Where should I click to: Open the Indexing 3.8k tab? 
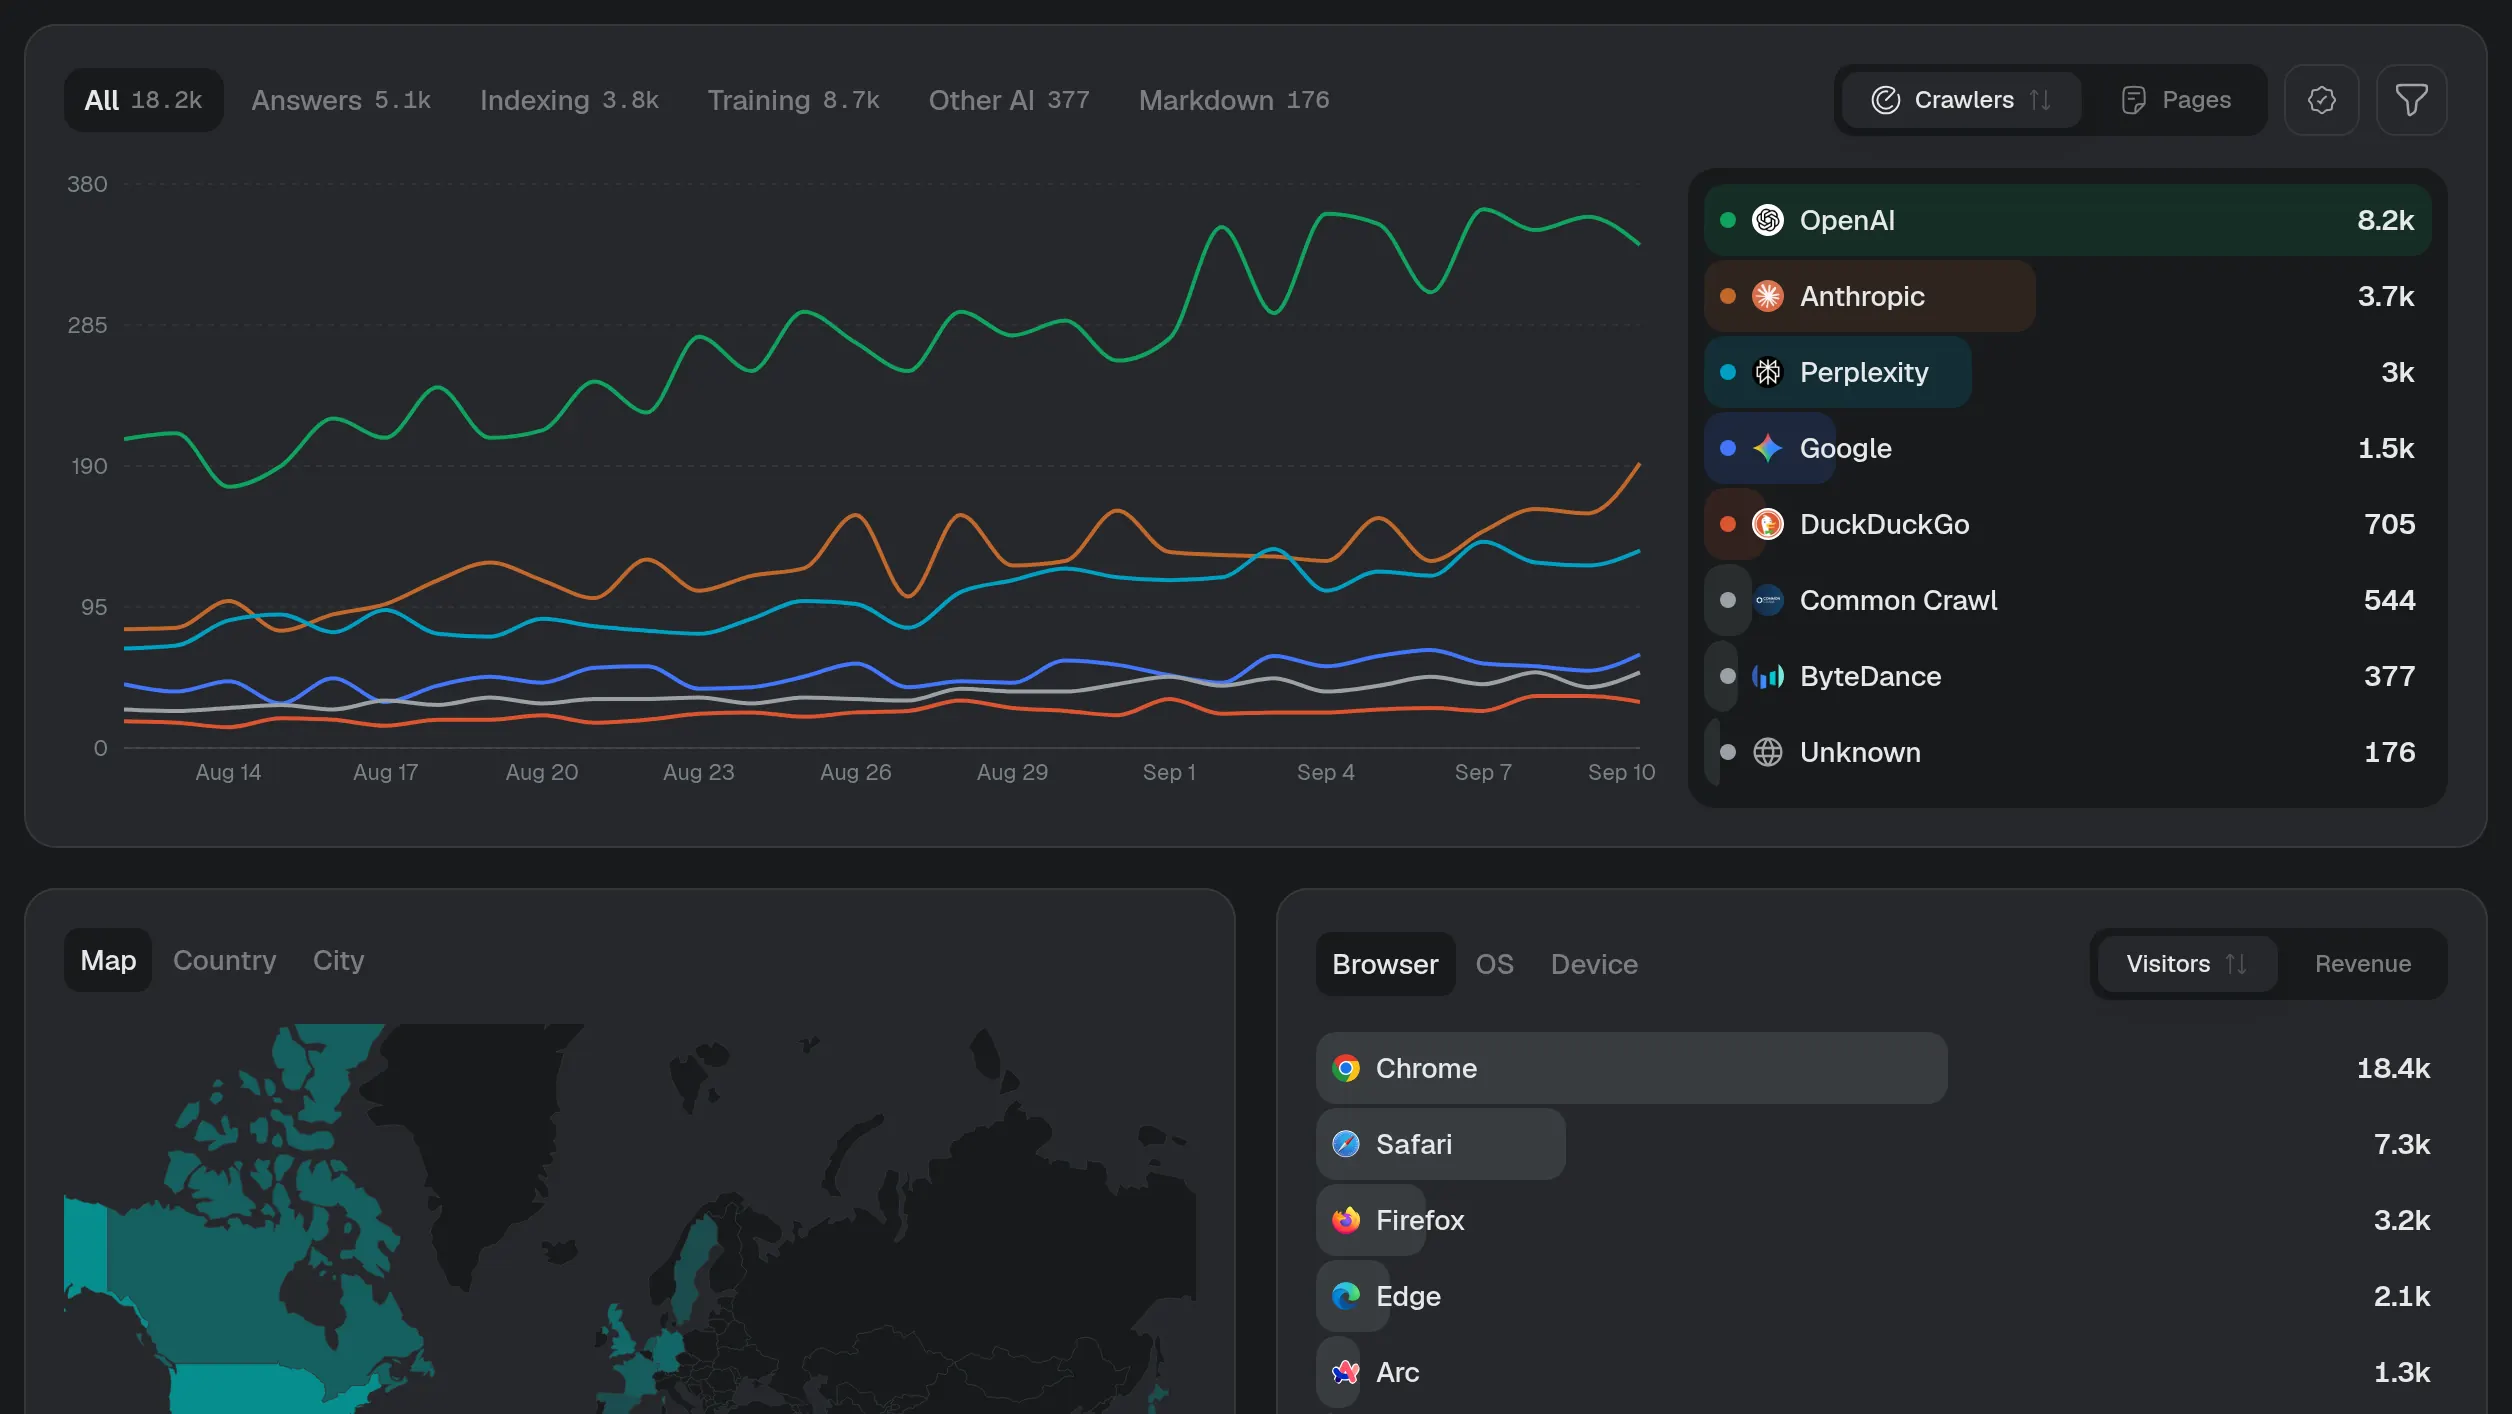[x=569, y=100]
